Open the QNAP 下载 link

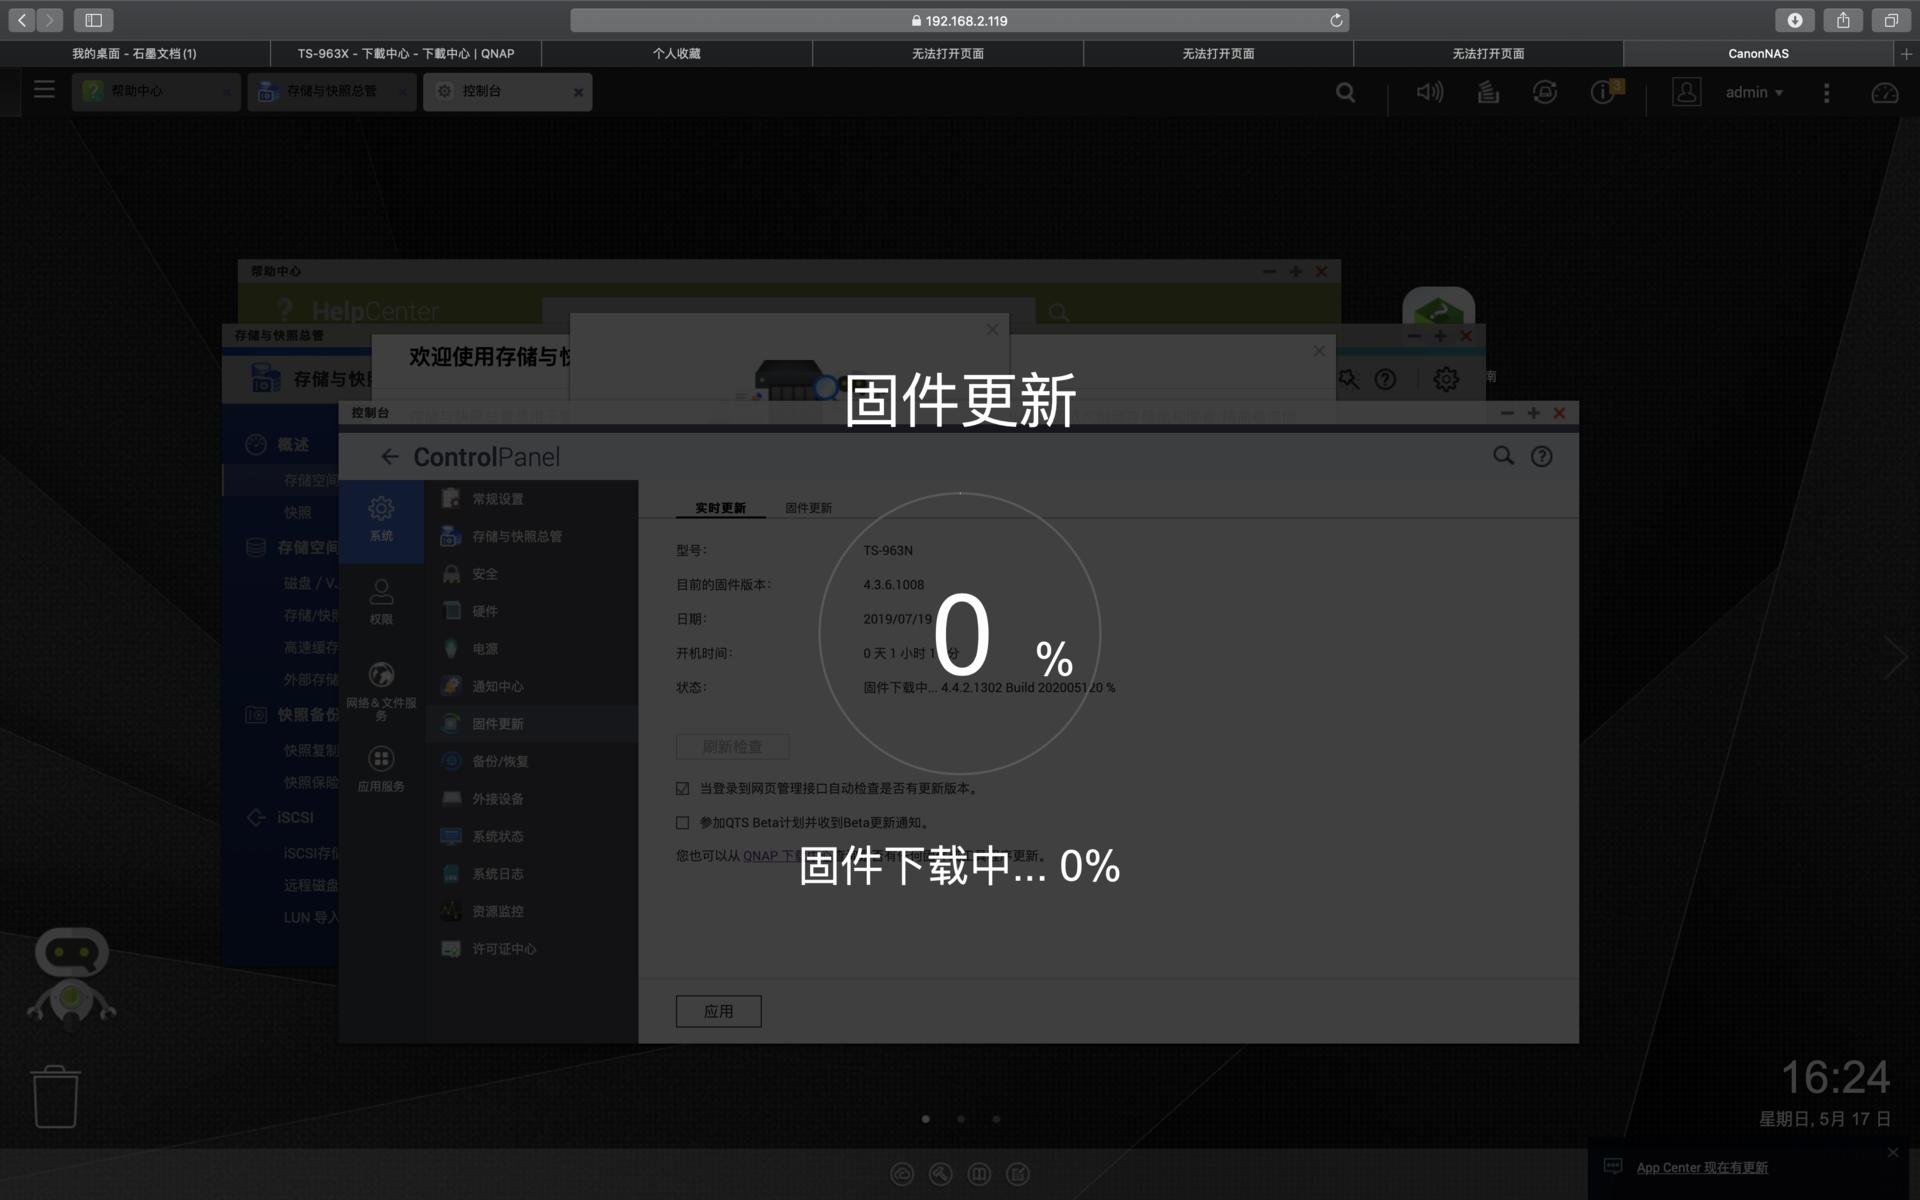[765, 857]
